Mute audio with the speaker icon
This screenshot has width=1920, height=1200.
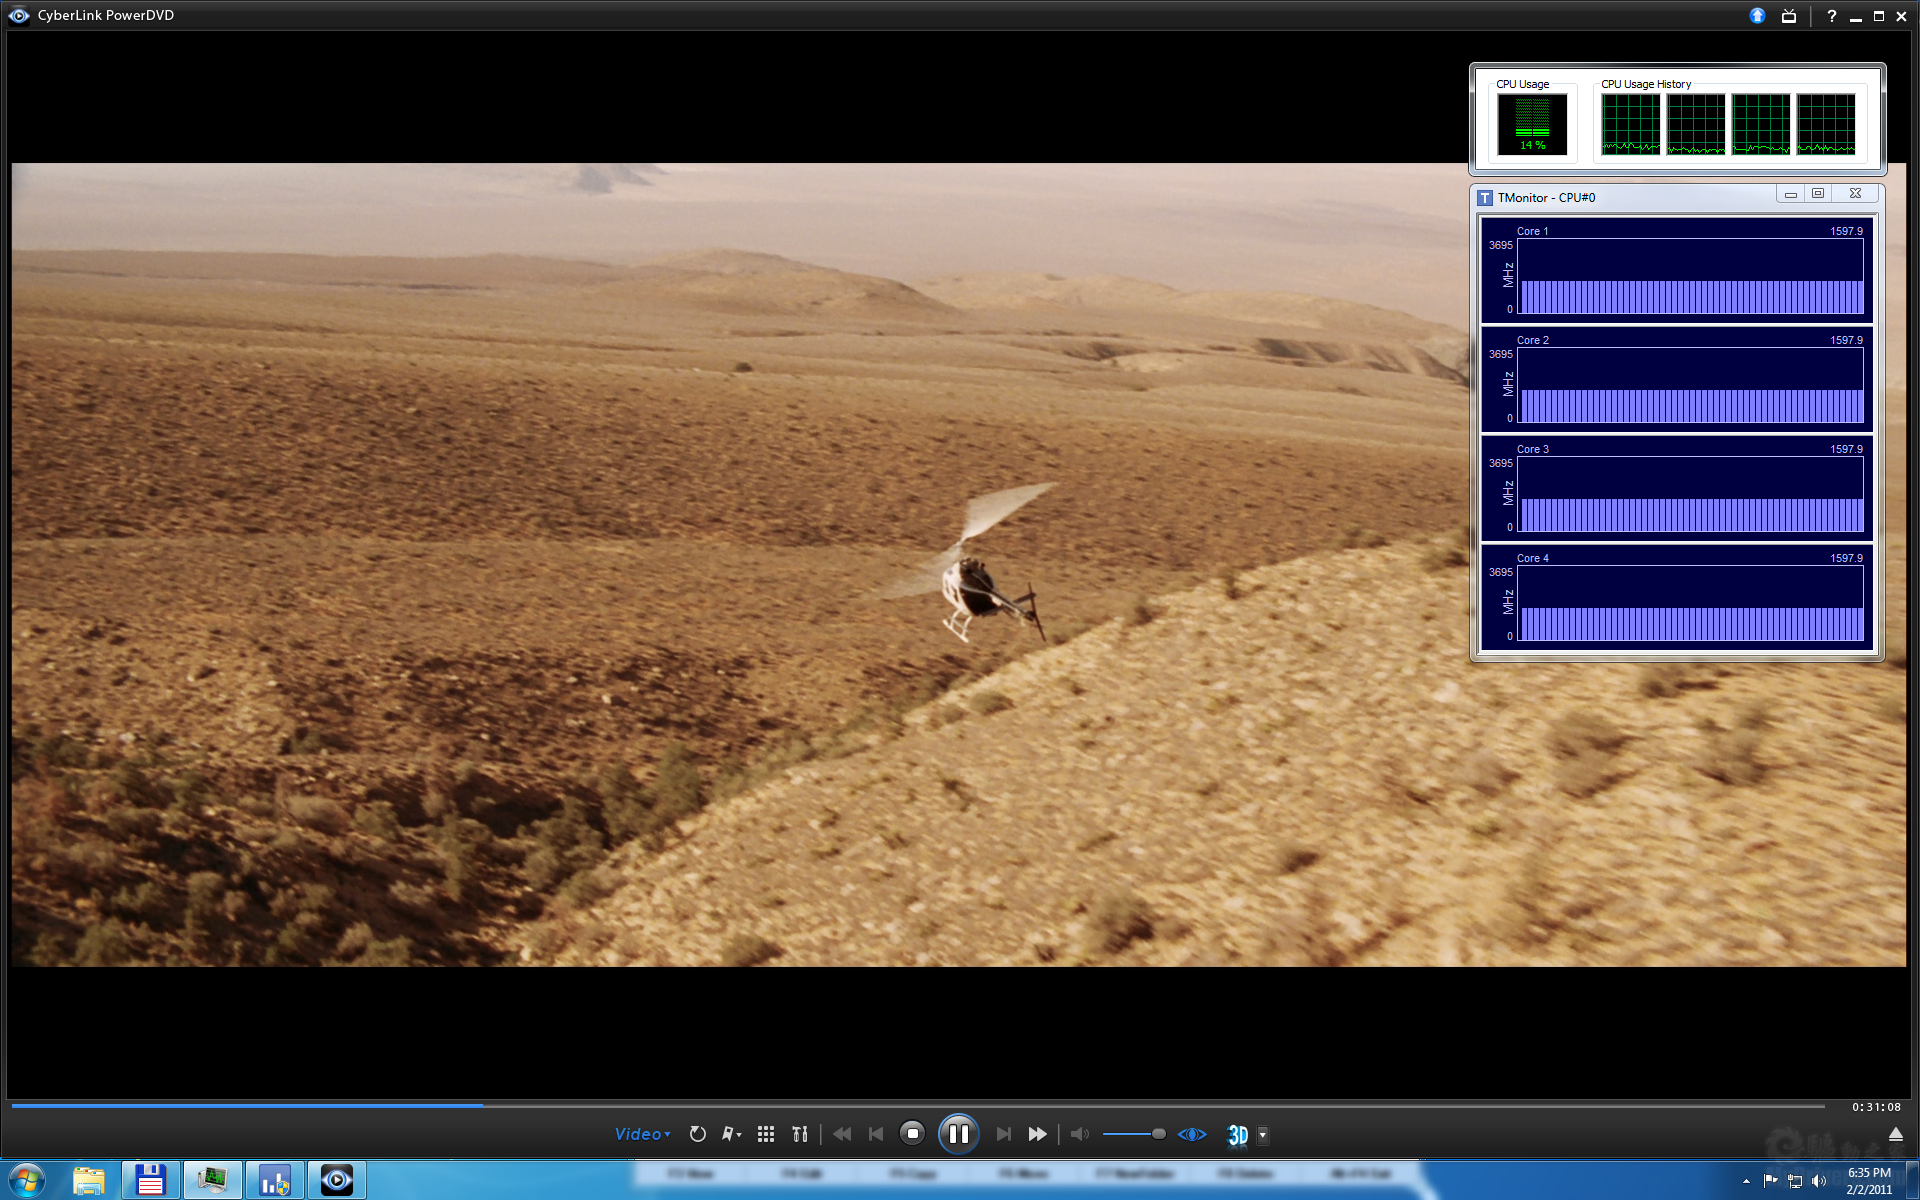1079,1134
